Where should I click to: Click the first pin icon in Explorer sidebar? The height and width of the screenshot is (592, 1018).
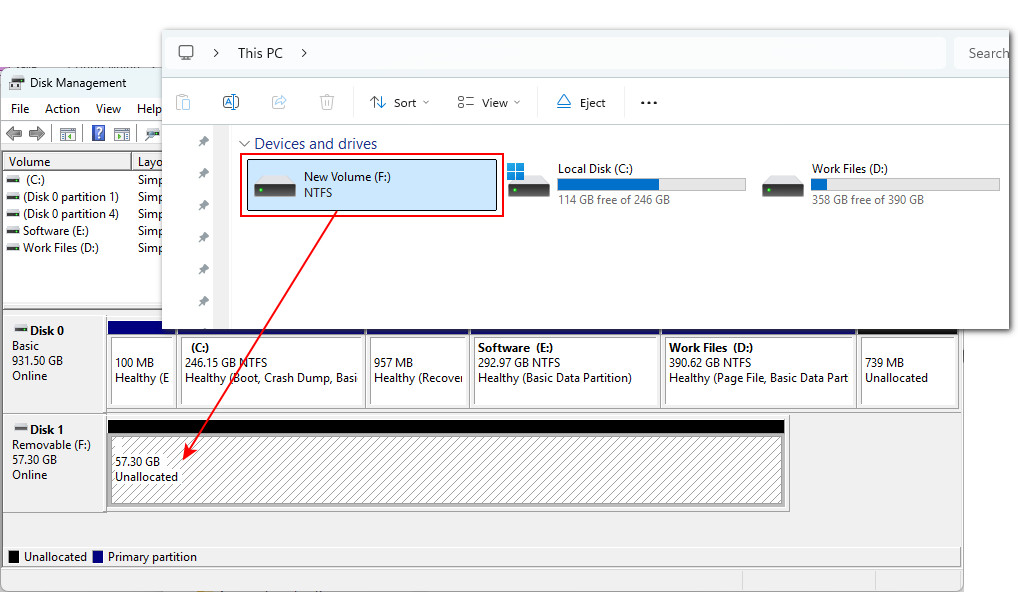[x=204, y=141]
